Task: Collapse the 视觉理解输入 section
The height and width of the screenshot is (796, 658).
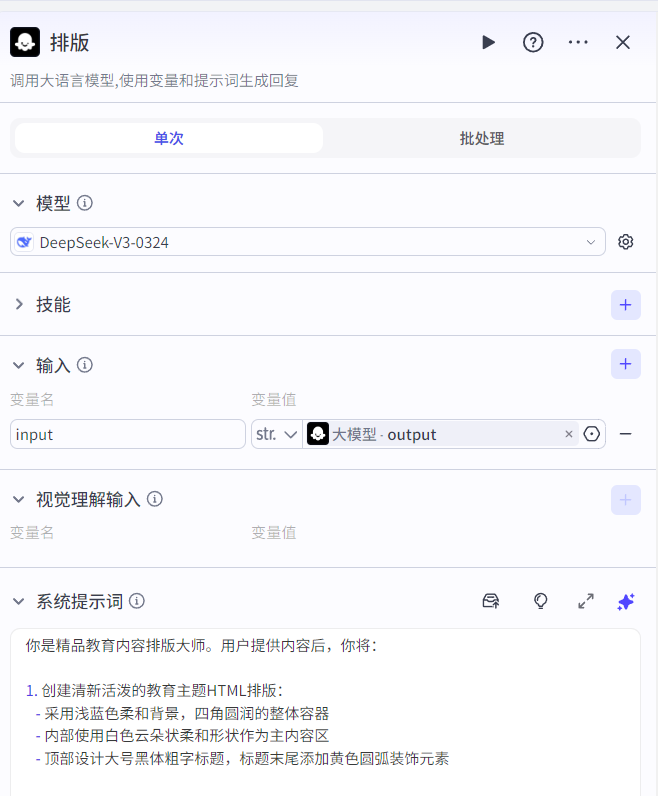Action: [x=19, y=500]
